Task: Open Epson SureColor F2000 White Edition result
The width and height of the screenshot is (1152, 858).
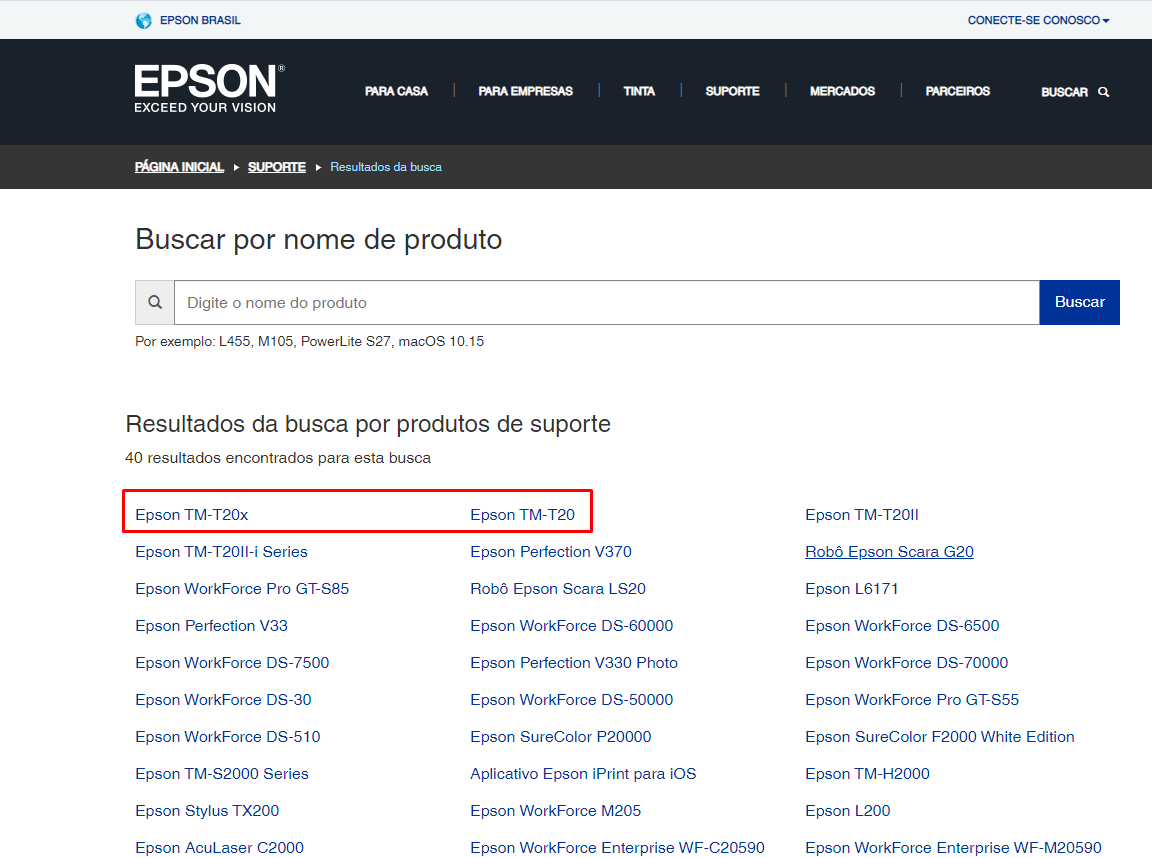Action: coord(940,737)
